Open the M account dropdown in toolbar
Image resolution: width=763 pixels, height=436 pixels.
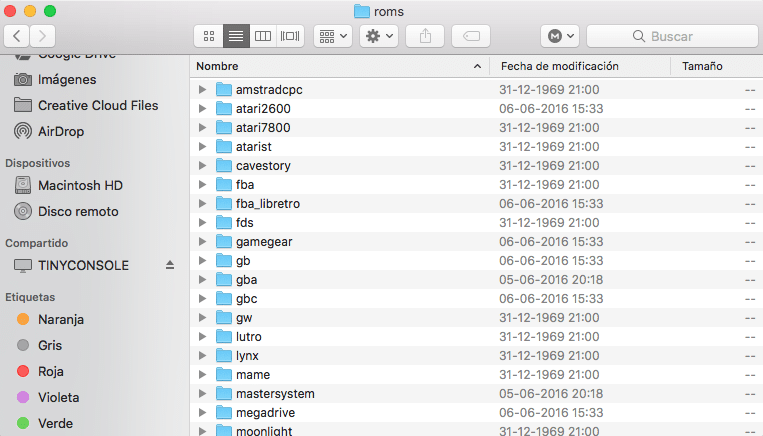[x=560, y=36]
